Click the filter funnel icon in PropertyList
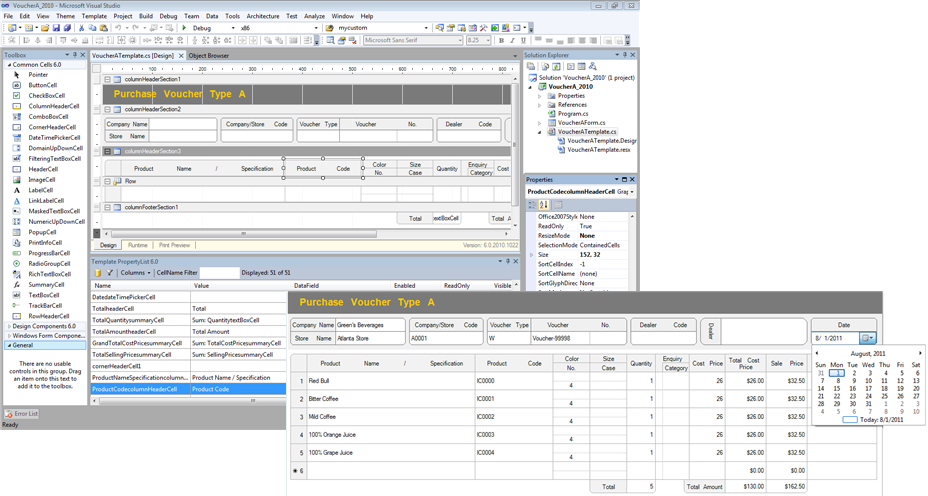This screenshot has width=928, height=496. coord(109,273)
